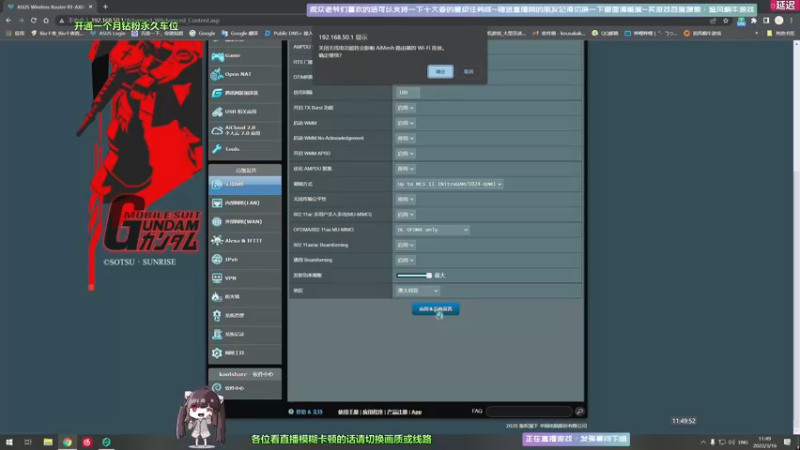Click the FAQ search magnifier icon
This screenshot has height=450, width=800.
pyautogui.click(x=580, y=411)
